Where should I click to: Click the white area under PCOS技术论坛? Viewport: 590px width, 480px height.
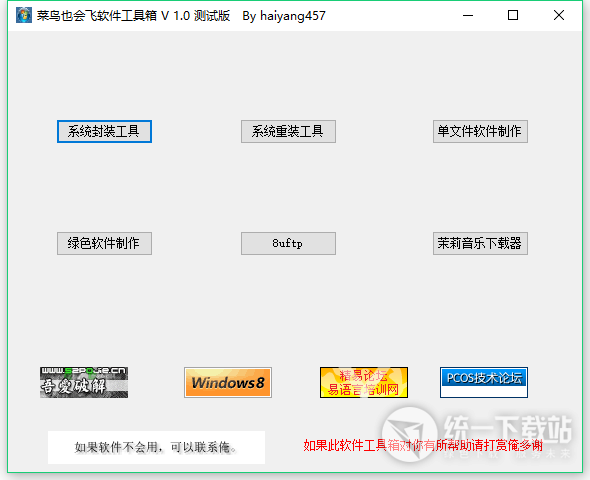pos(484,391)
